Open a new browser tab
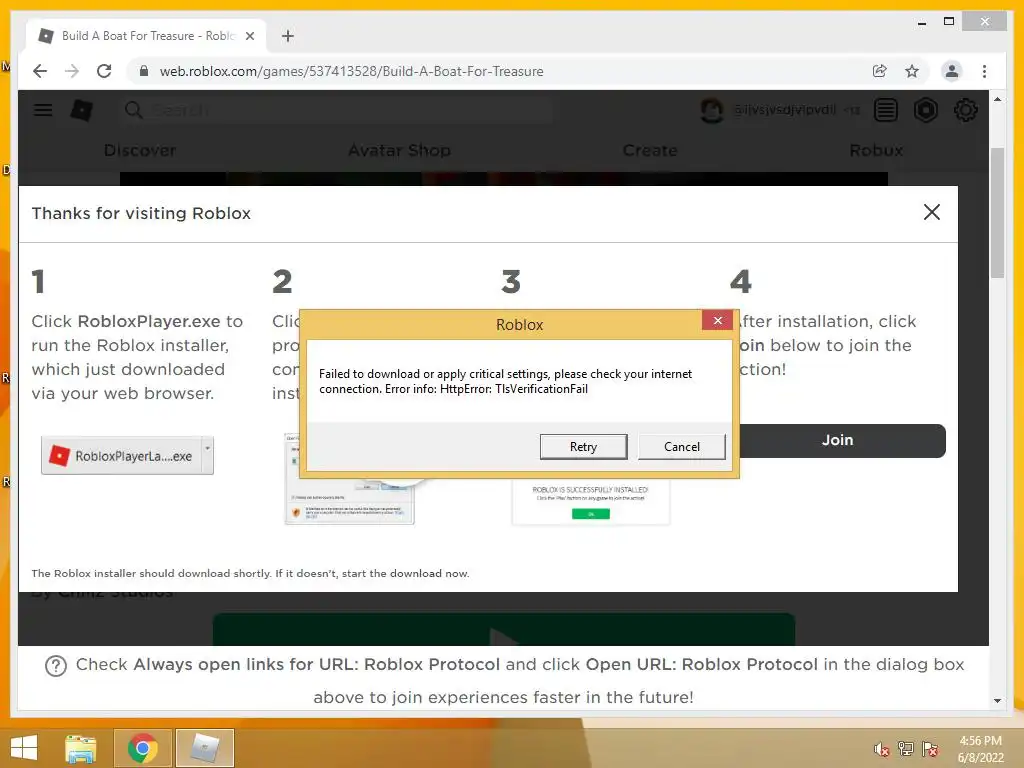1024x768 pixels. (287, 36)
